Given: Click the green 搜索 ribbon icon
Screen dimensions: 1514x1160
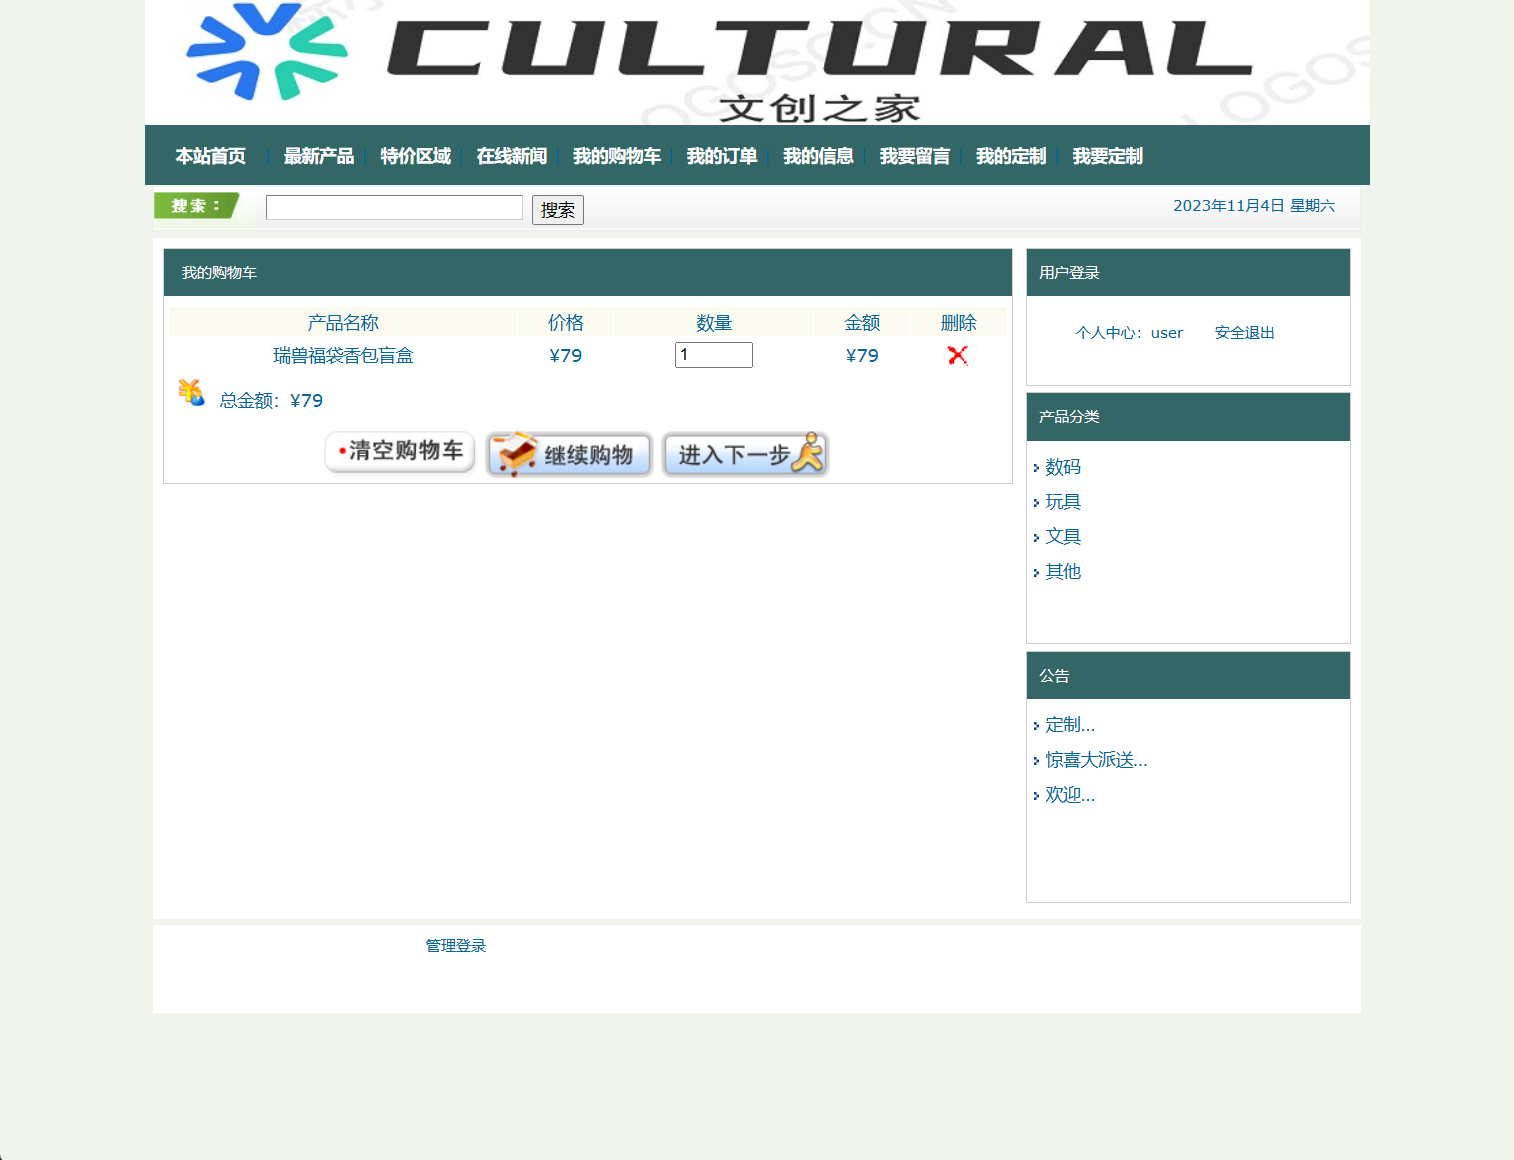Looking at the screenshot, I should (x=199, y=206).
